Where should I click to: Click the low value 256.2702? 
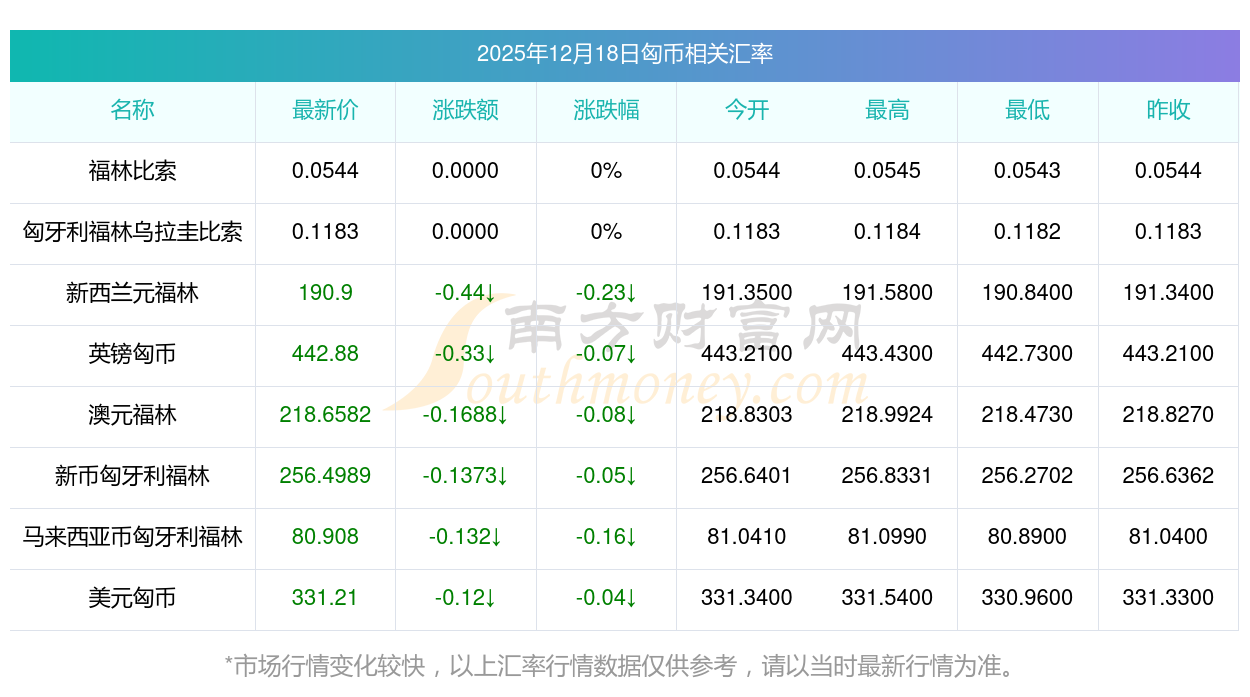click(x=1027, y=476)
